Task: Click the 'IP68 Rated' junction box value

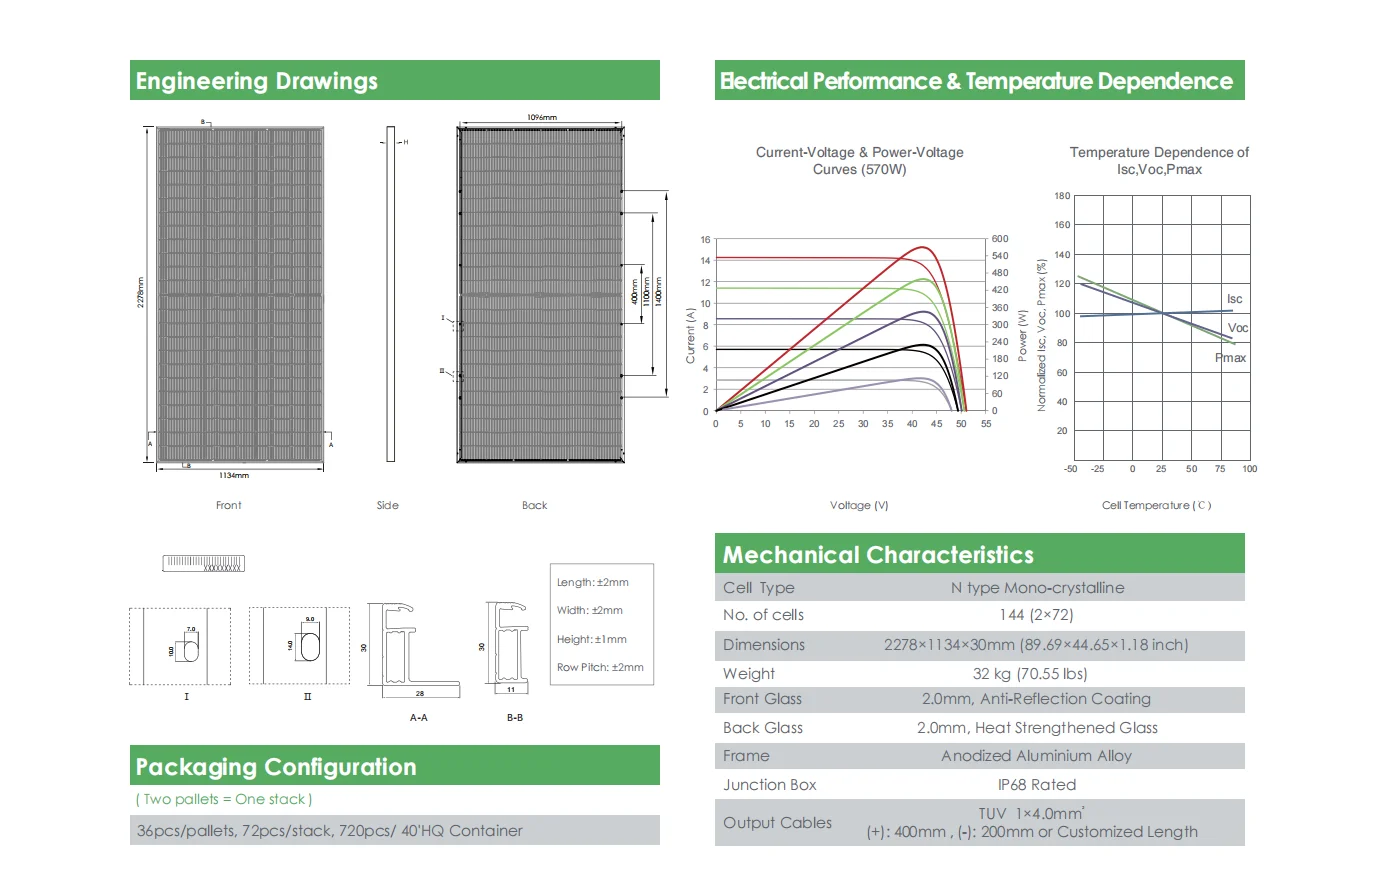Action: [1037, 785]
